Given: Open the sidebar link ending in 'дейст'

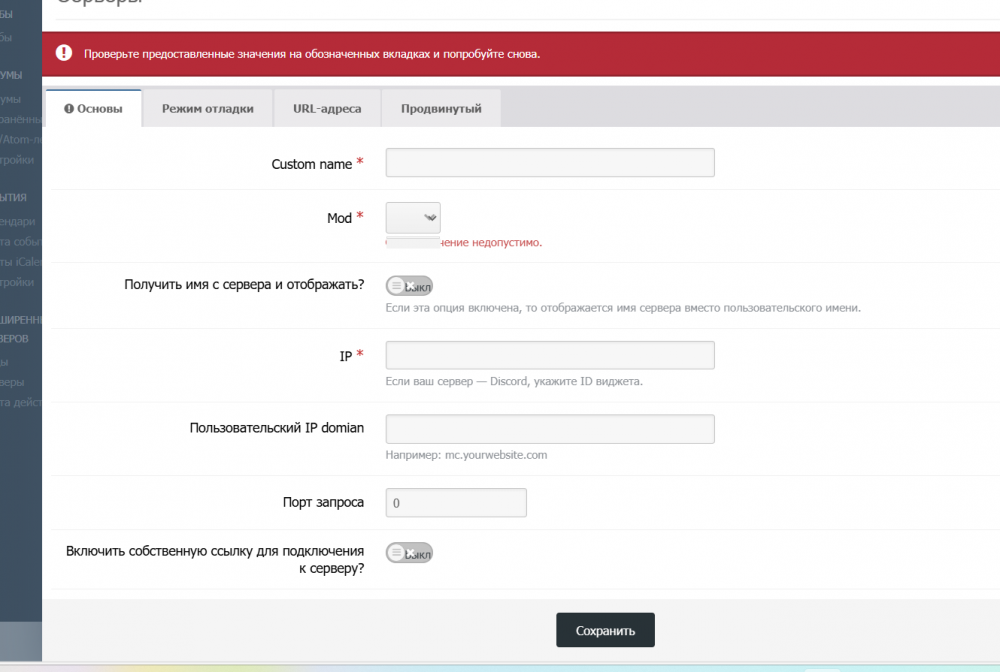Looking at the screenshot, I should click(20, 402).
